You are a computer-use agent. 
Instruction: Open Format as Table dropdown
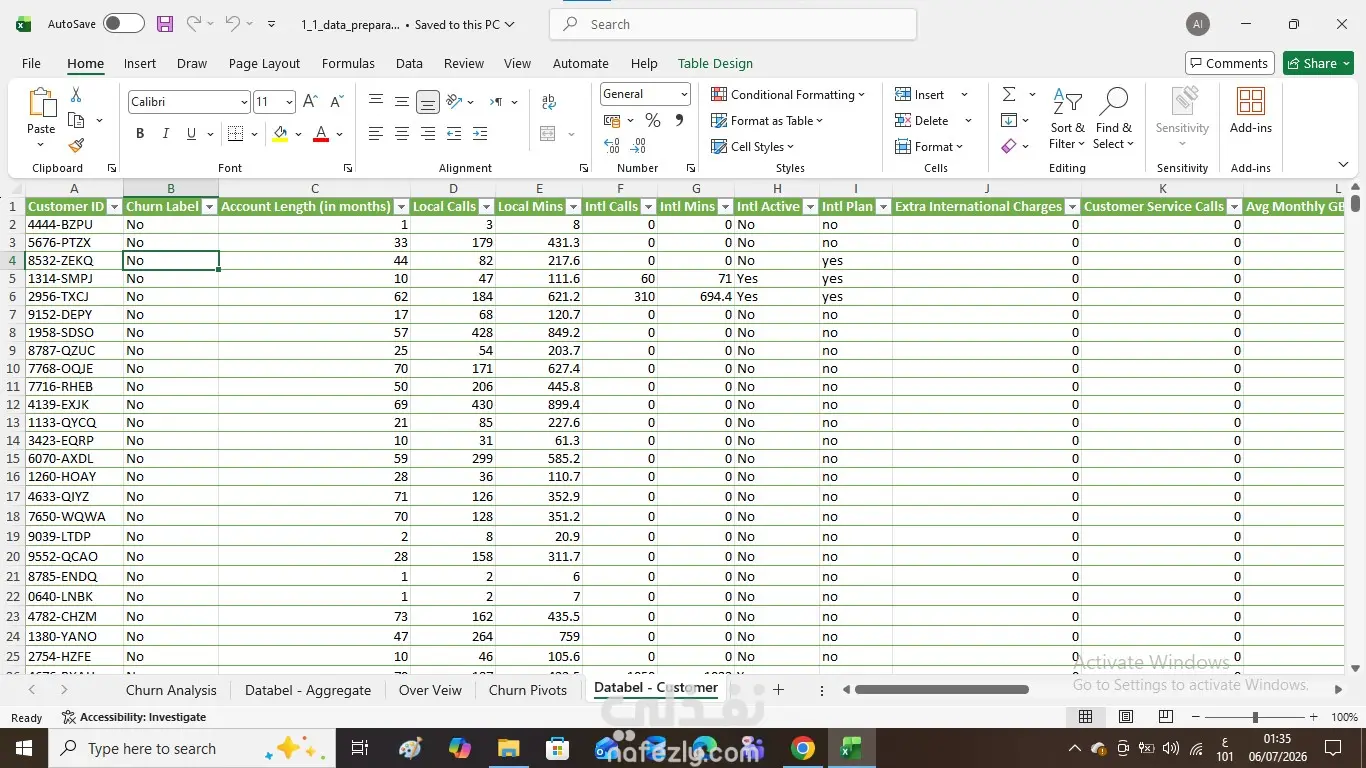coord(767,120)
